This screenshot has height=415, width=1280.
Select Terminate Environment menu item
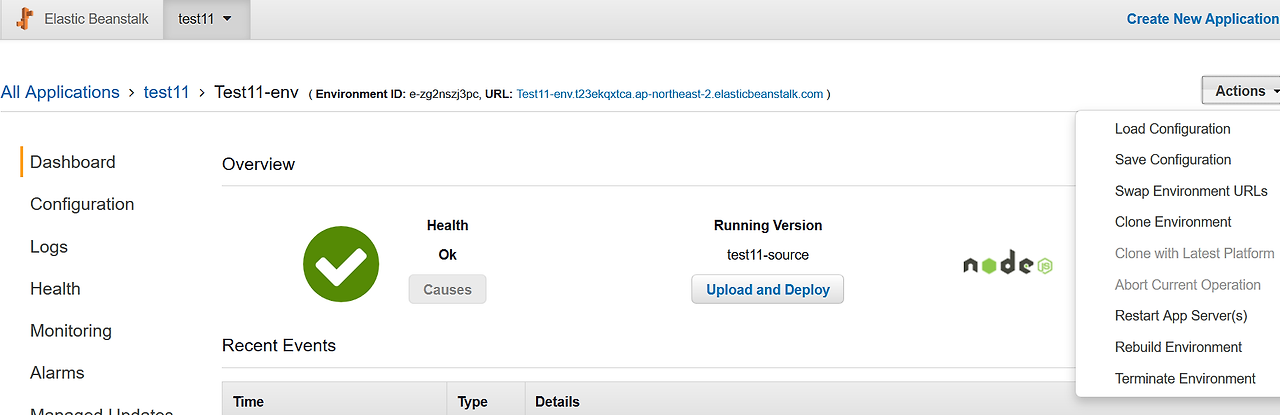(1185, 379)
